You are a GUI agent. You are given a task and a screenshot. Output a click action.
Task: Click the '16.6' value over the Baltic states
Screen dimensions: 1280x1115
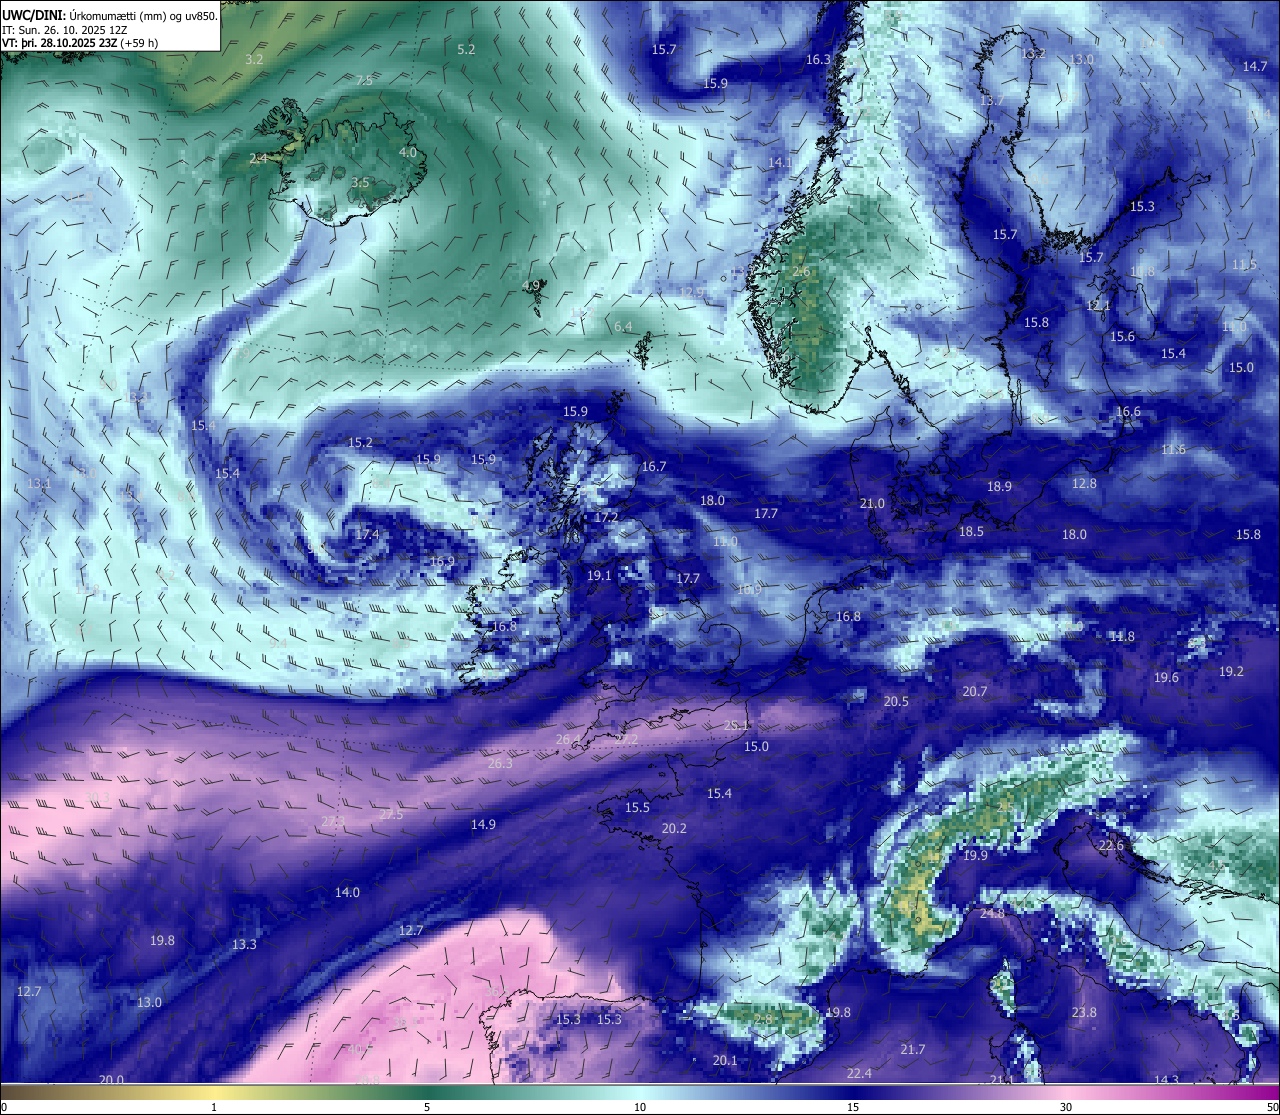click(1128, 412)
